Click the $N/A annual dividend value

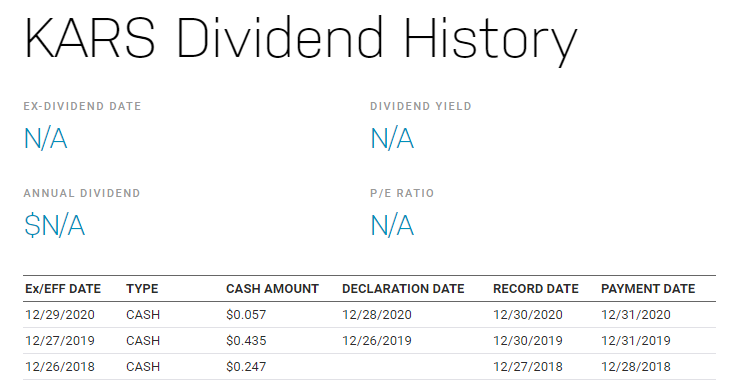[54, 226]
